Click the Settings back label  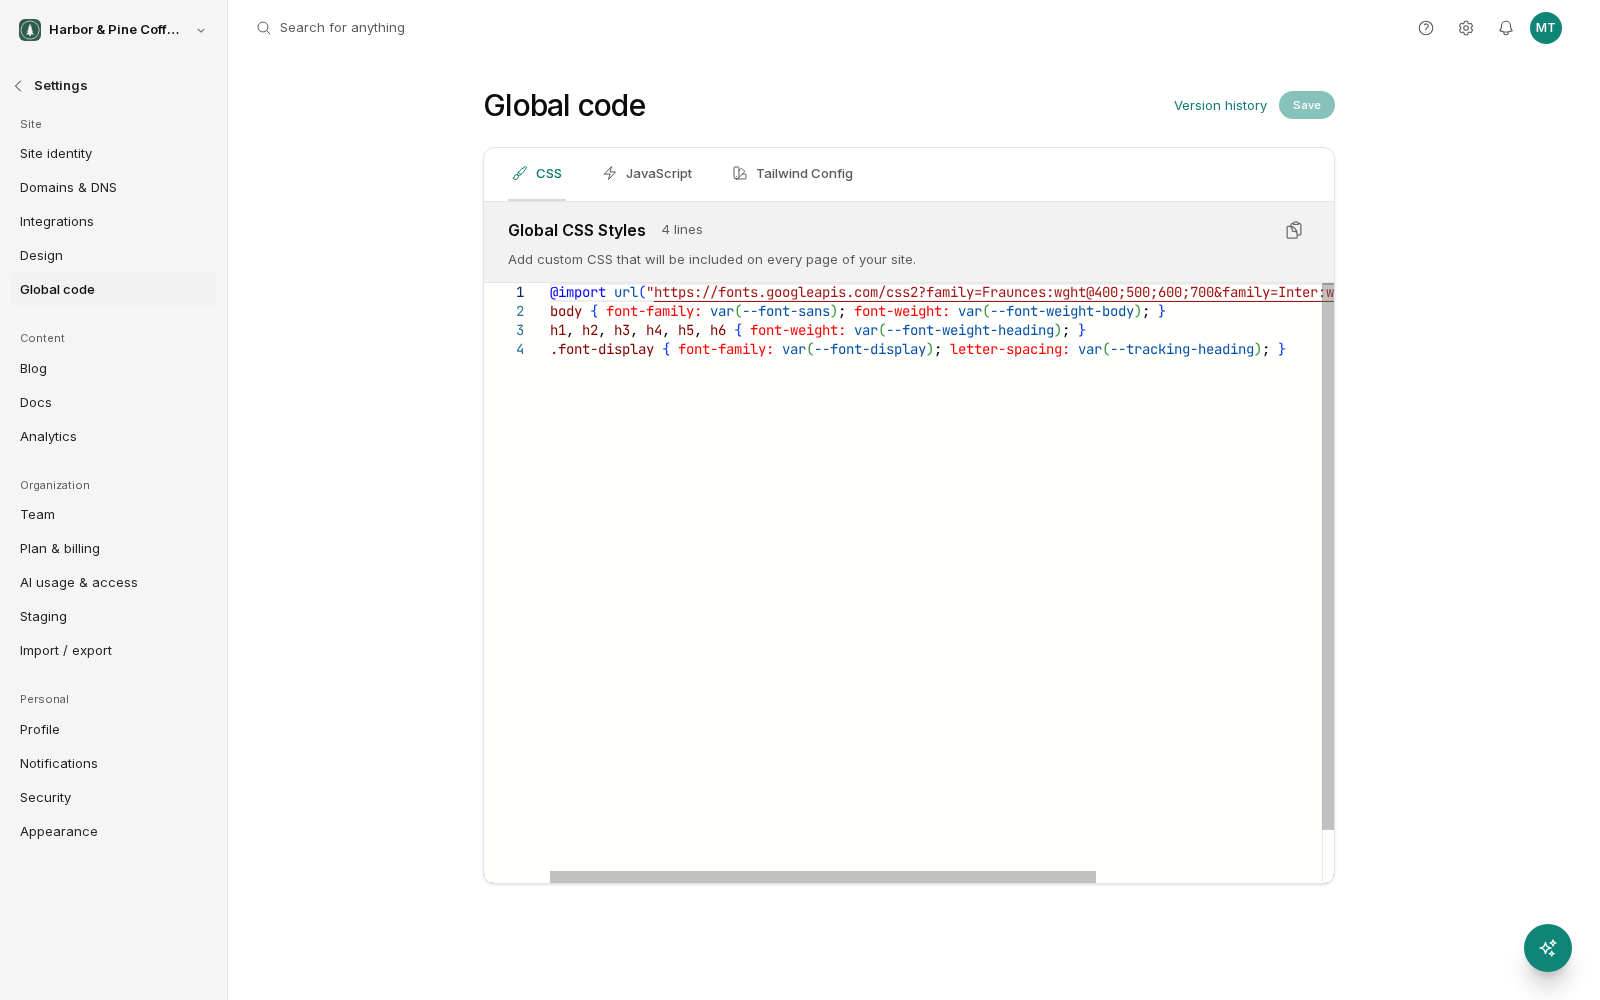click(61, 86)
